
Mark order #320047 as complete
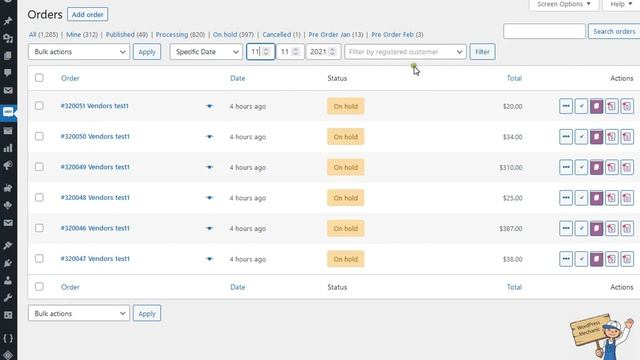[x=581, y=259]
